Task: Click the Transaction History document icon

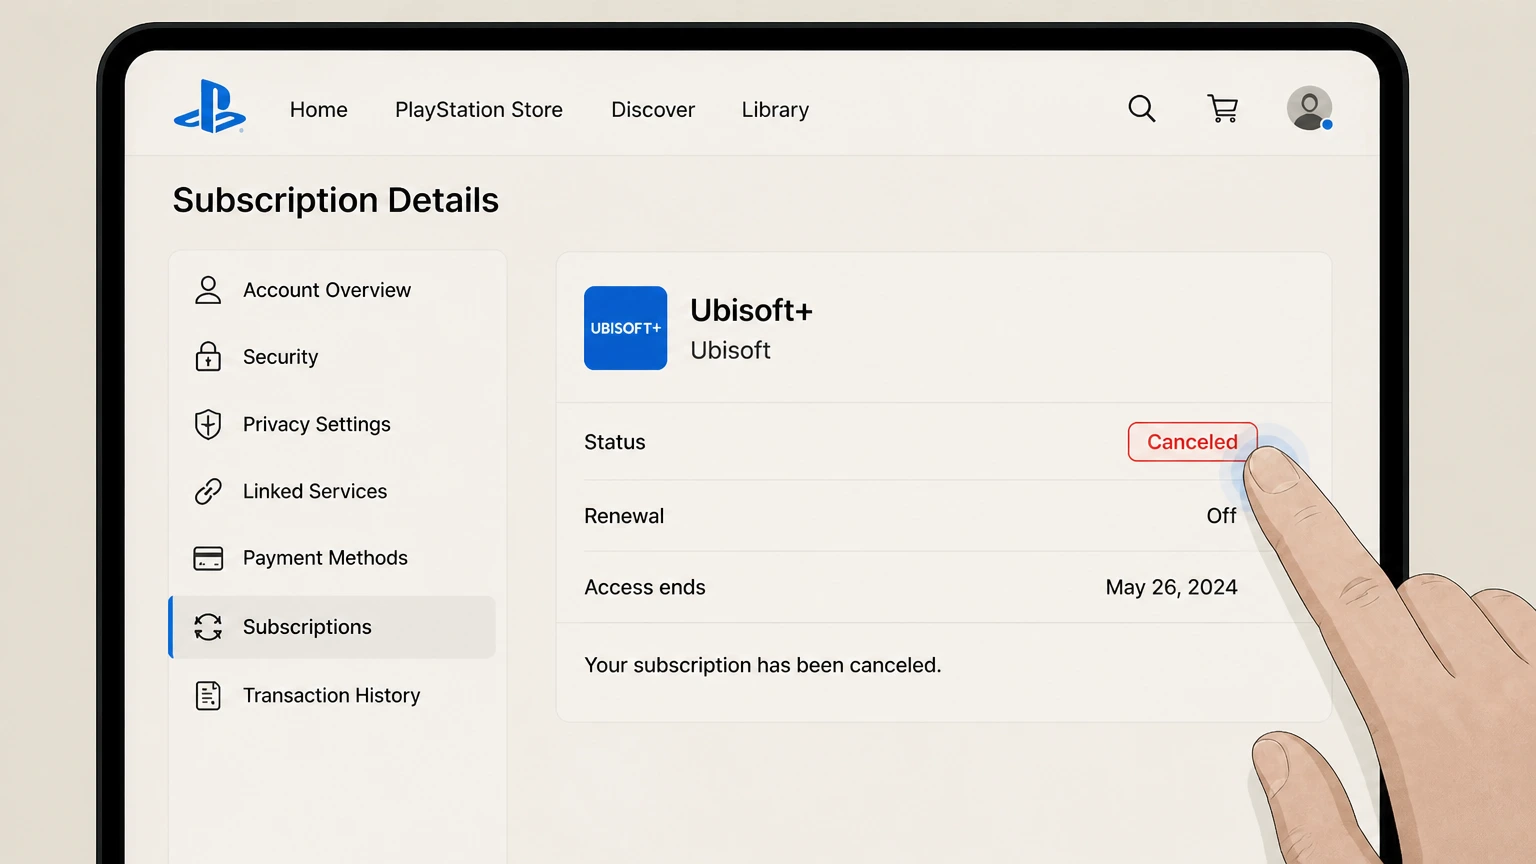Action: tap(208, 695)
